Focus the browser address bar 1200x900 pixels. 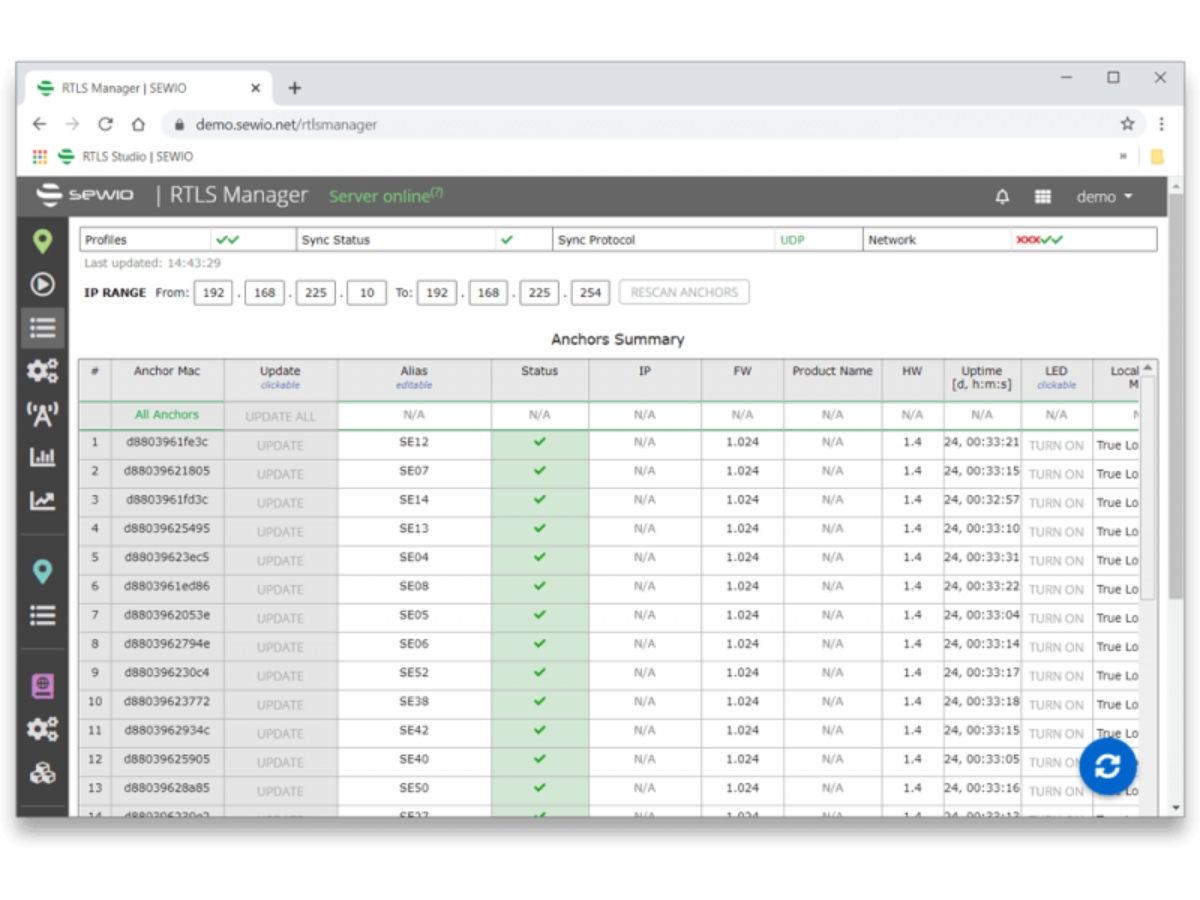click(640, 125)
